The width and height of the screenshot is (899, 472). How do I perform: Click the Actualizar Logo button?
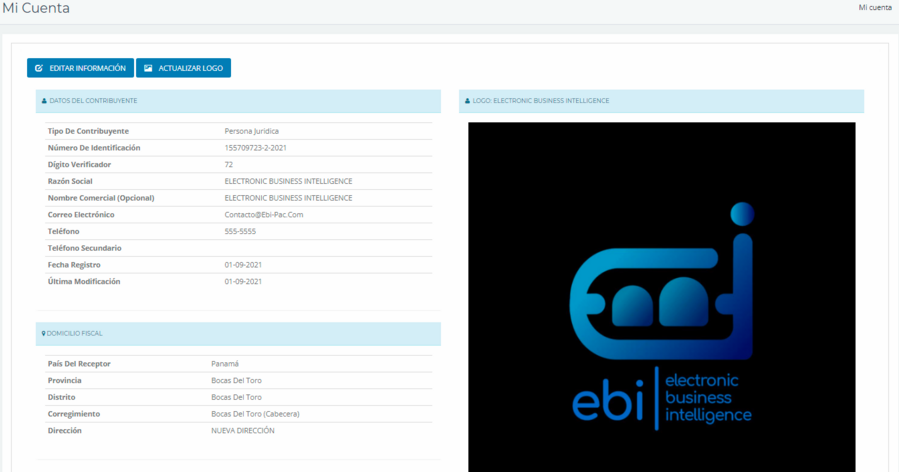[x=183, y=68]
